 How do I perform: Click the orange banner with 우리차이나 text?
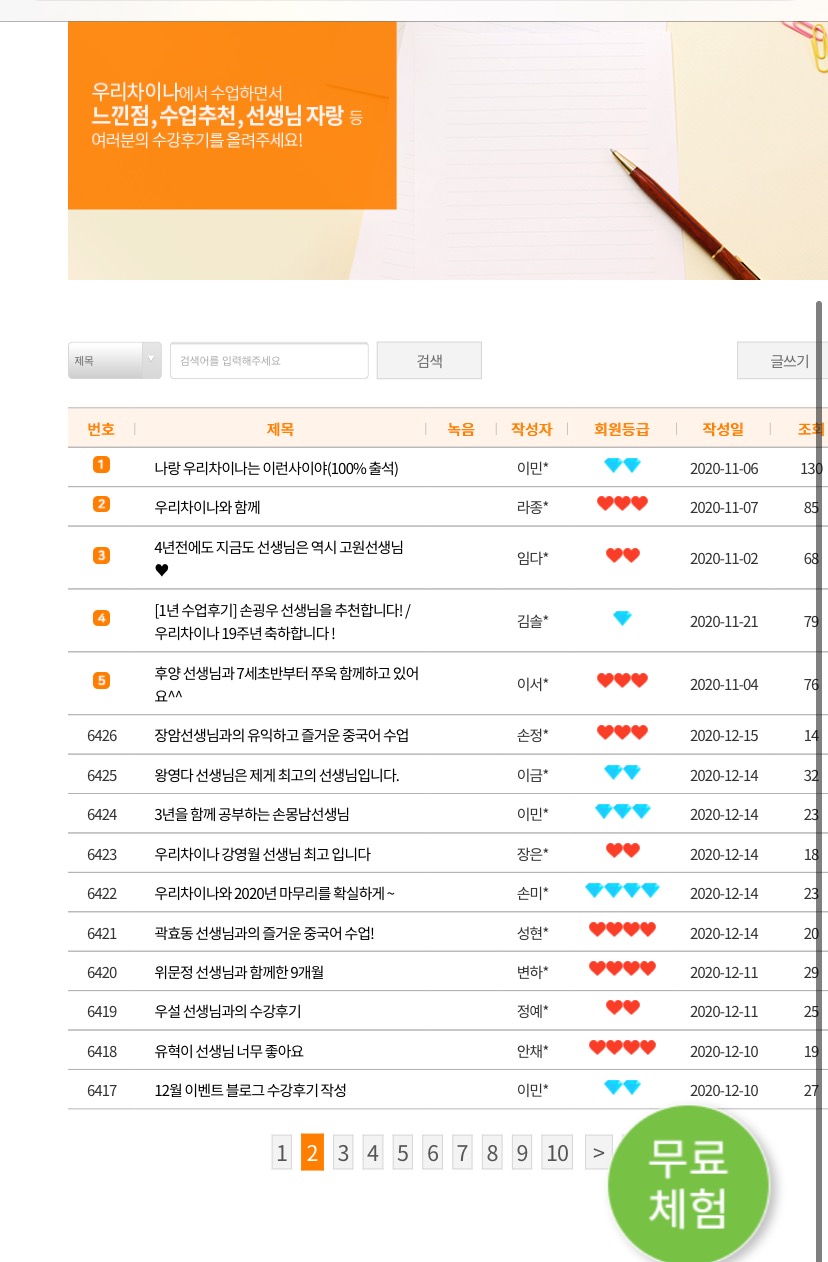pyautogui.click(x=232, y=115)
